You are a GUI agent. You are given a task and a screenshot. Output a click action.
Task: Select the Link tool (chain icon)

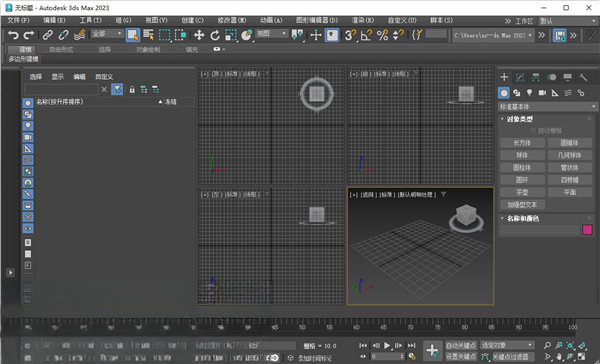coord(47,35)
